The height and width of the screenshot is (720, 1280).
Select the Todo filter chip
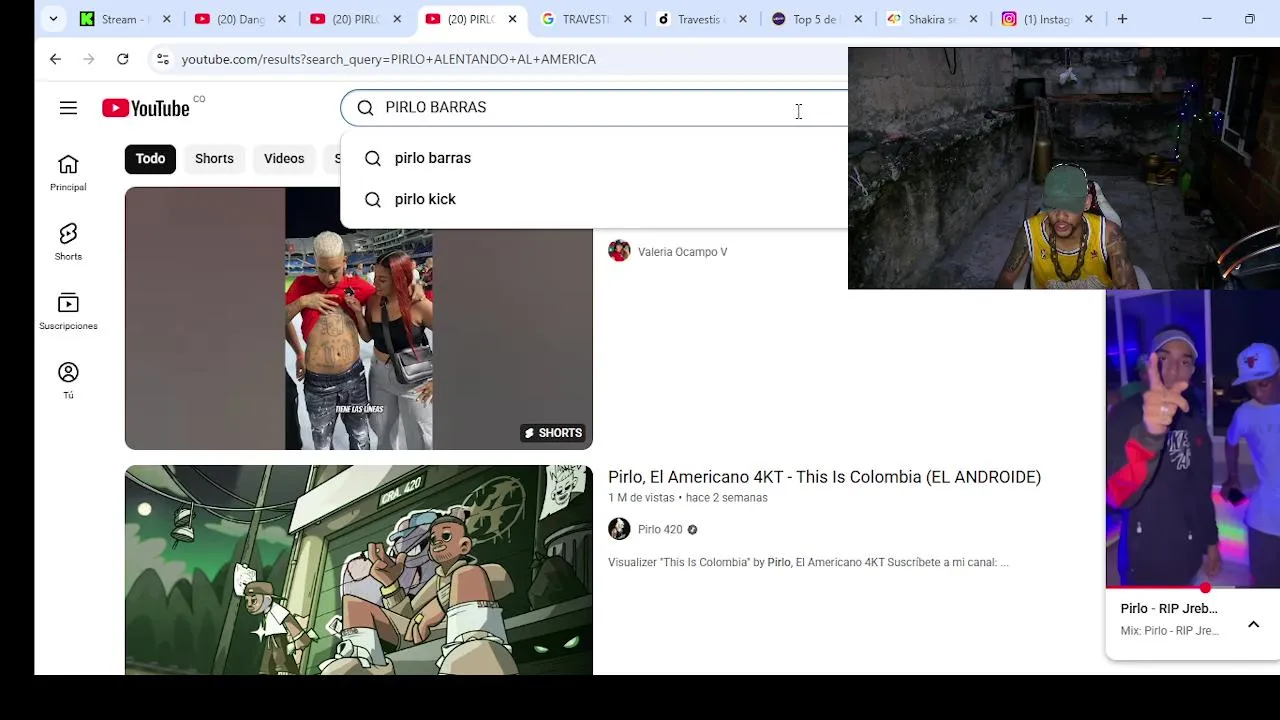tap(150, 159)
